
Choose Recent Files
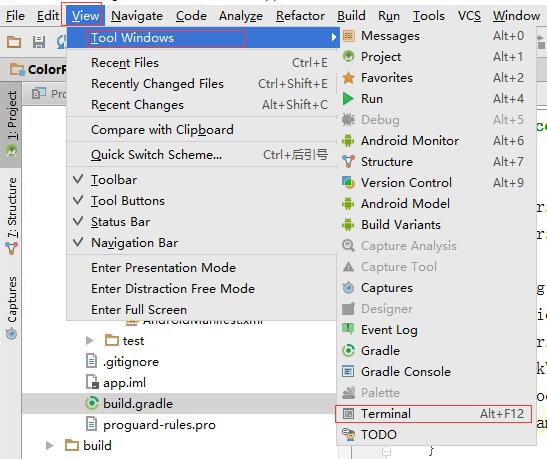pyautogui.click(x=202, y=63)
